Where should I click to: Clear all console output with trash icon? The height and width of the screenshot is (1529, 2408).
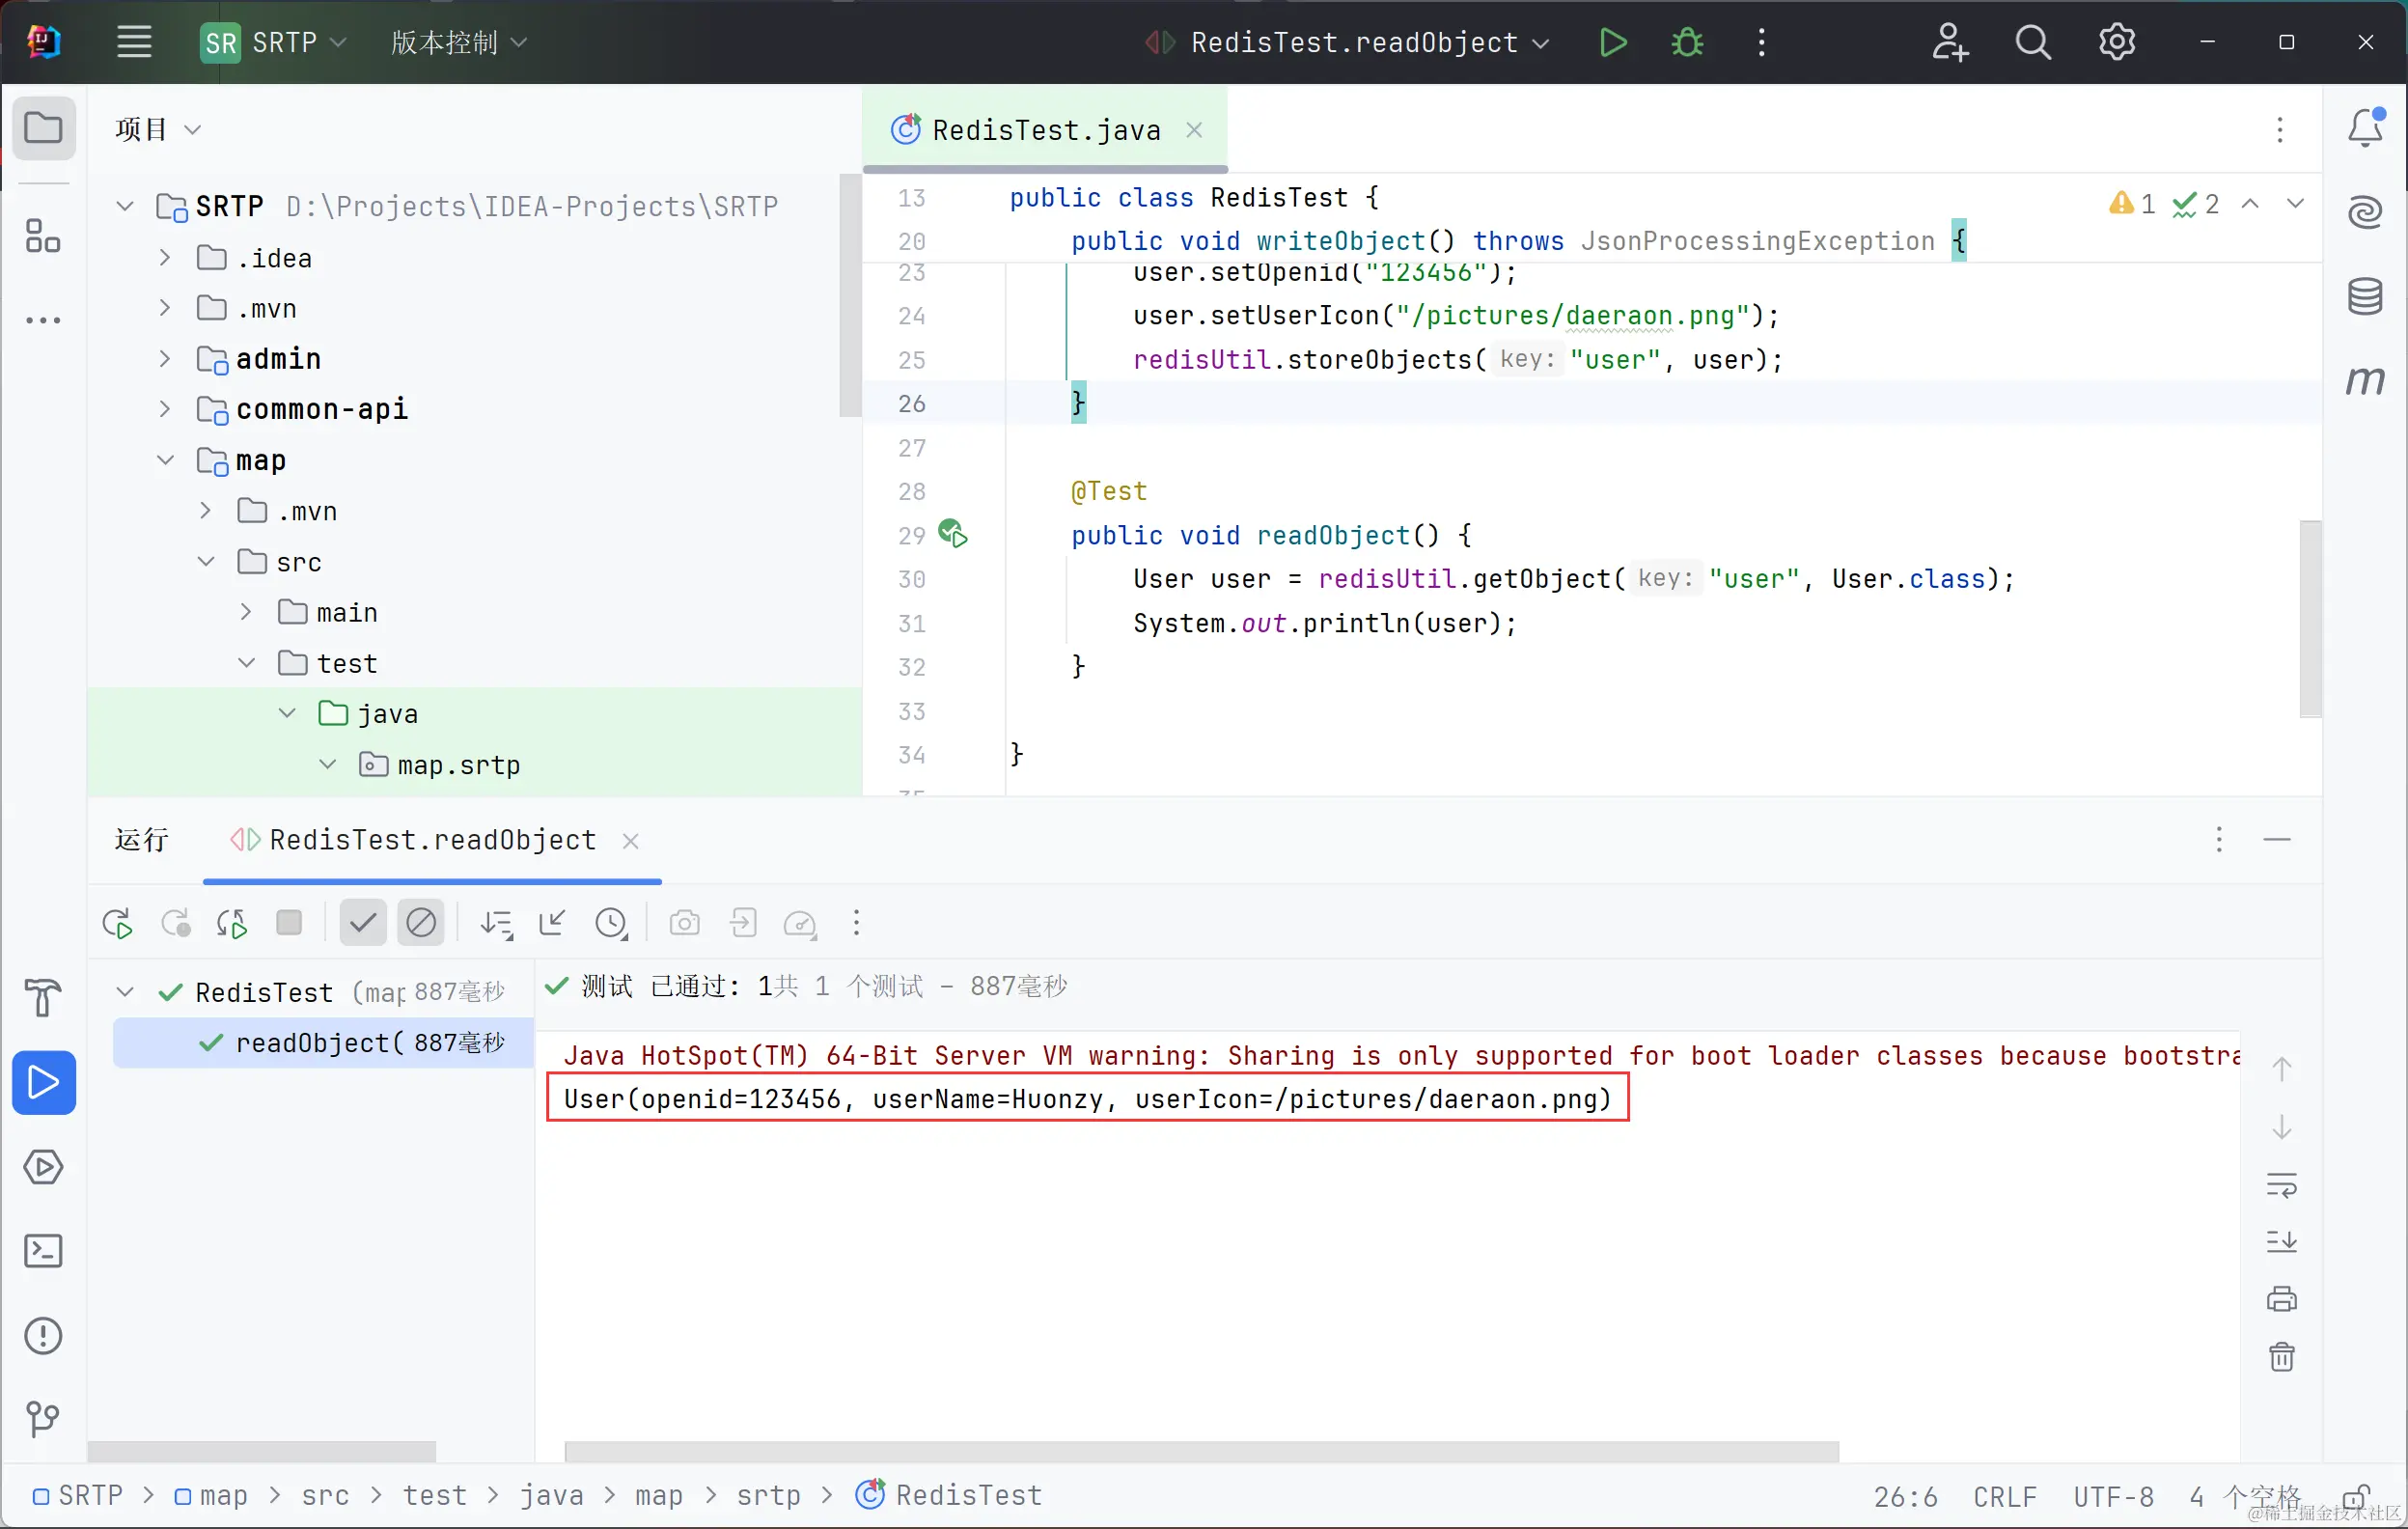click(2281, 1357)
